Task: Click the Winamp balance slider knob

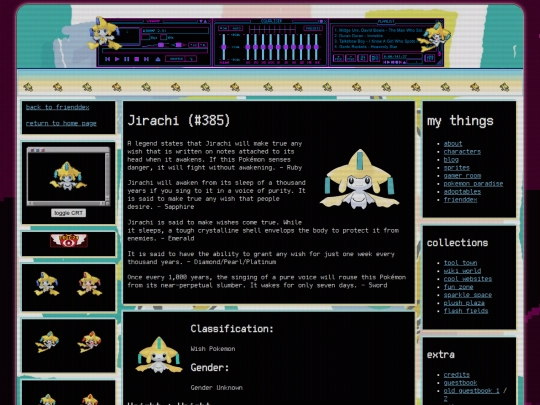Action: click(x=178, y=45)
